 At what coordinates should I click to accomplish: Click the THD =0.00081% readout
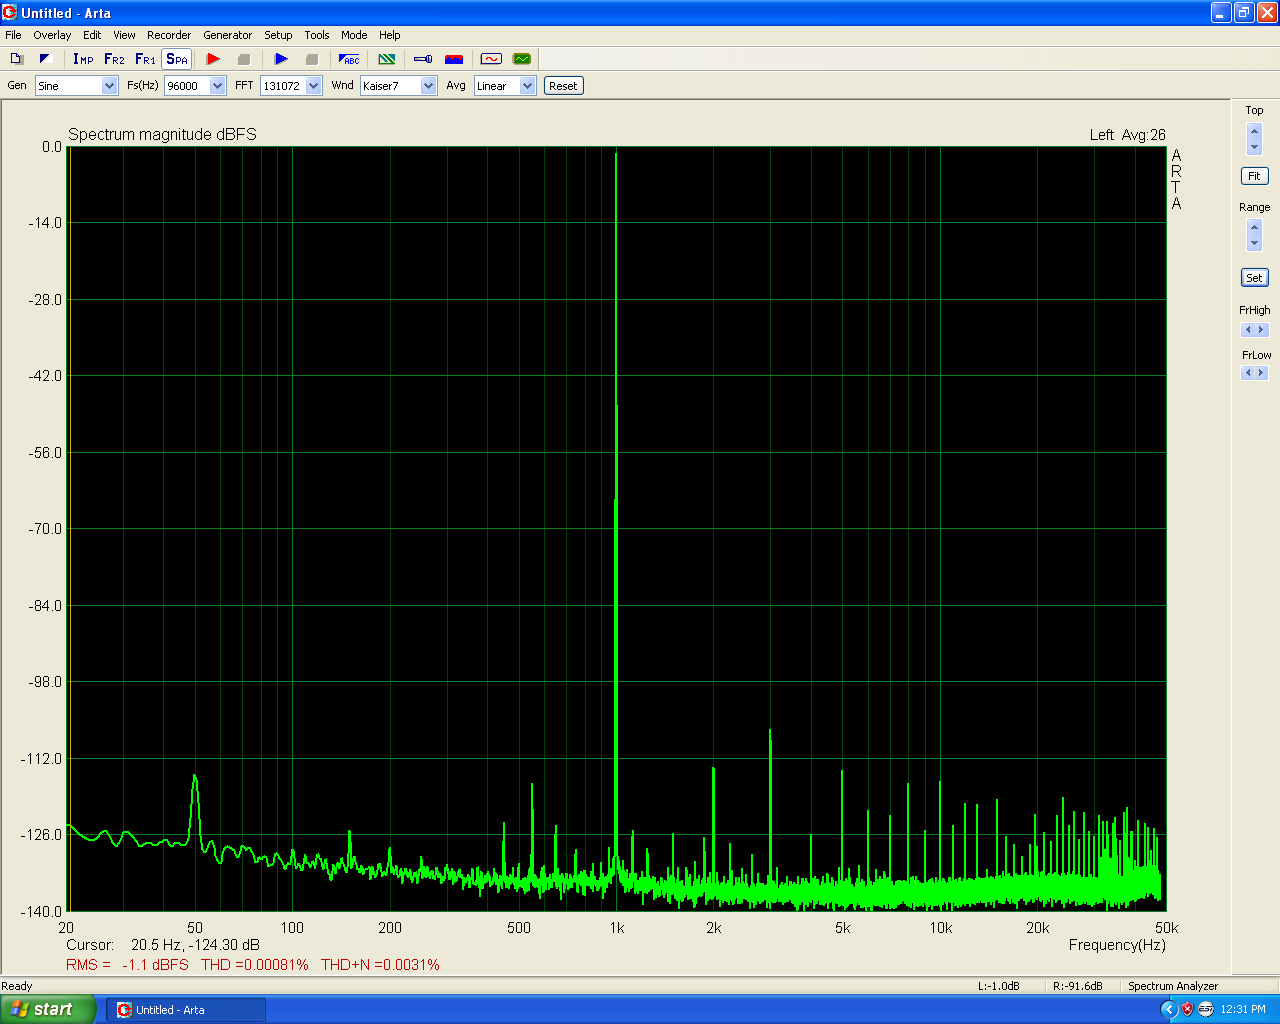[255, 965]
